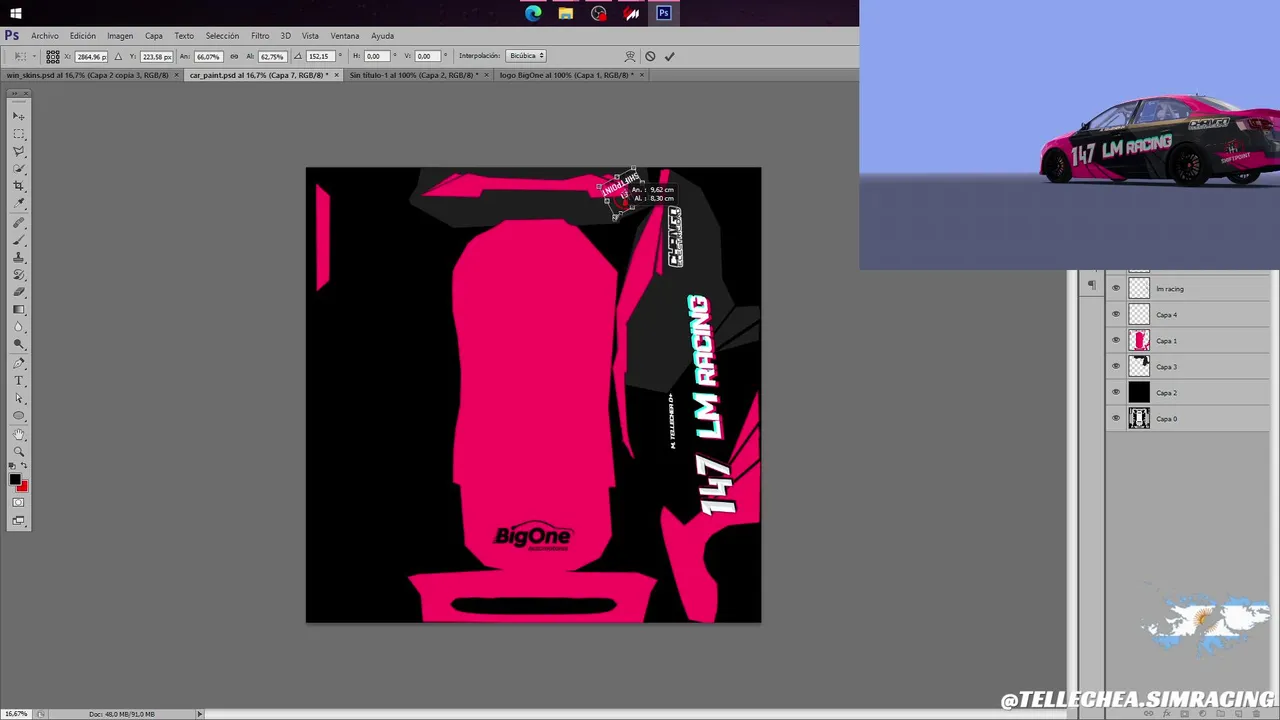Select the Hand tool
The width and height of the screenshot is (1280, 720).
pyautogui.click(x=19, y=435)
